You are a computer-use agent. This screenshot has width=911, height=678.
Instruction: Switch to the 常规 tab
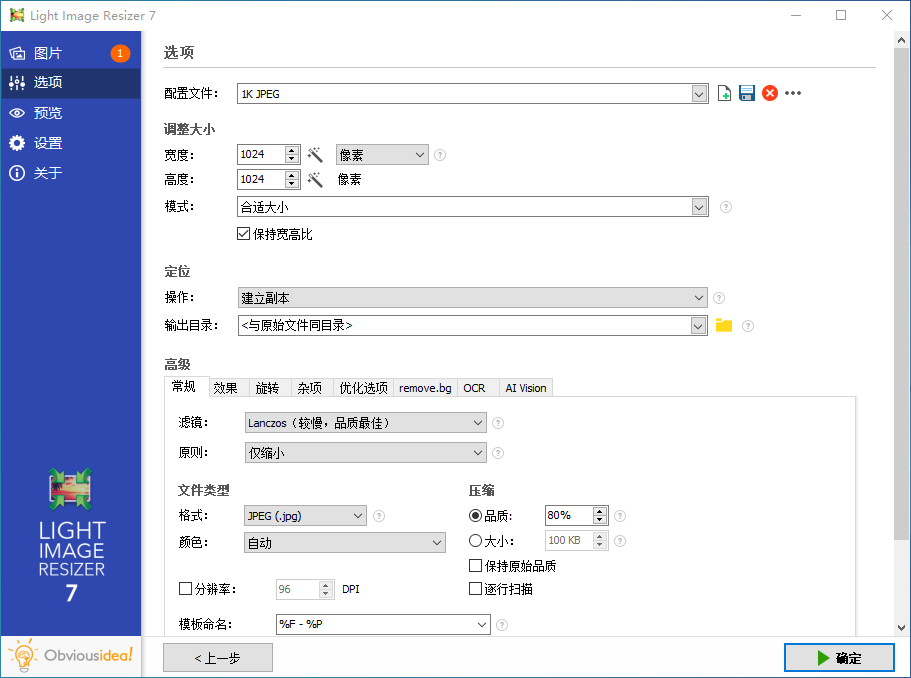click(184, 387)
